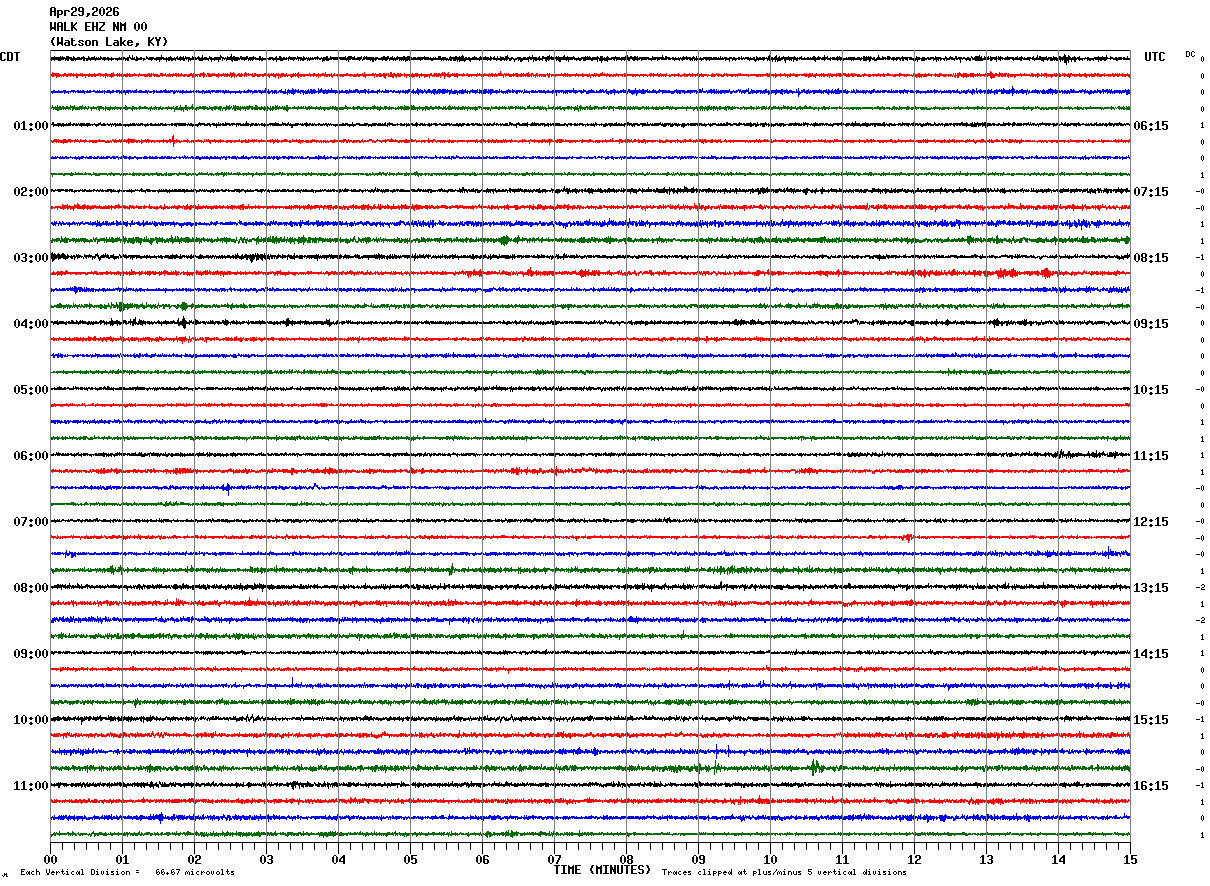The width and height of the screenshot is (1210, 886).
Task: Click the UTC time label '14:15'
Action: 1151,654
